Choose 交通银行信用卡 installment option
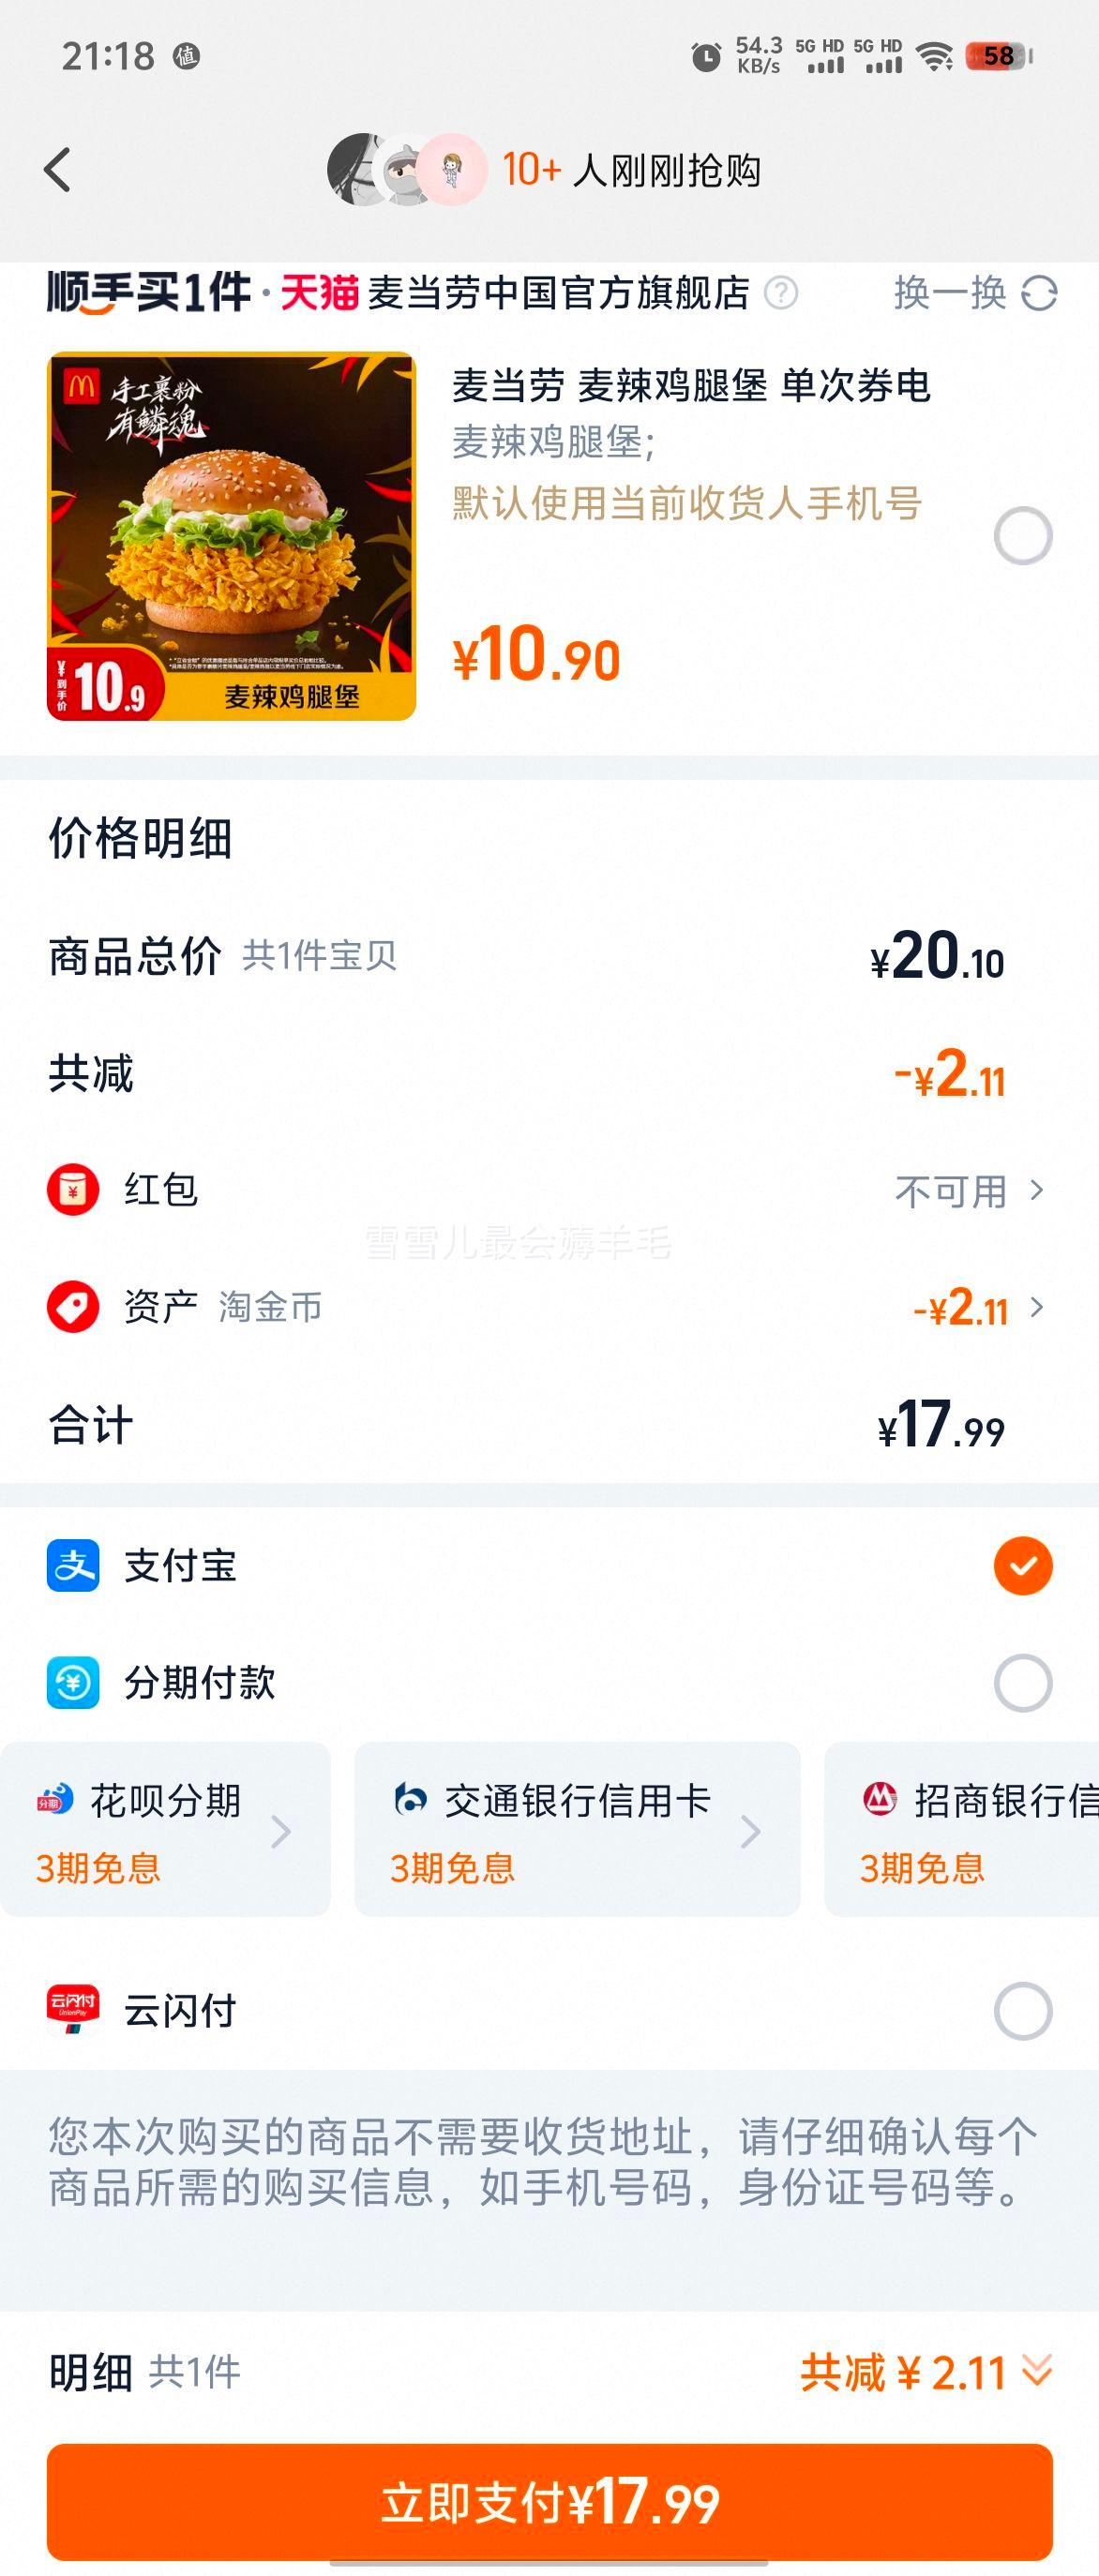This screenshot has width=1099, height=2576. (576, 1830)
